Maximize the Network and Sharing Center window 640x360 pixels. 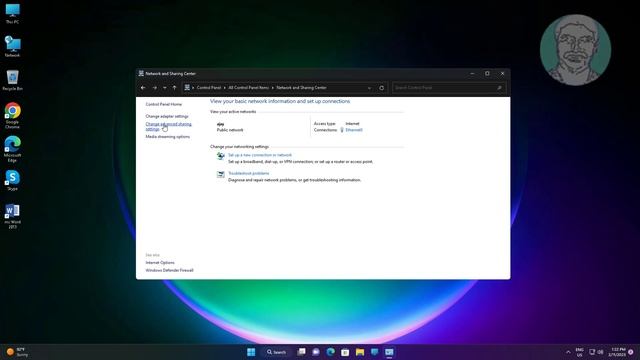[487, 74]
